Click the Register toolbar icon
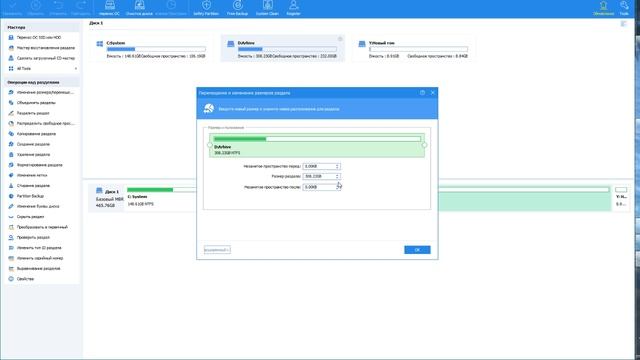 (293, 8)
